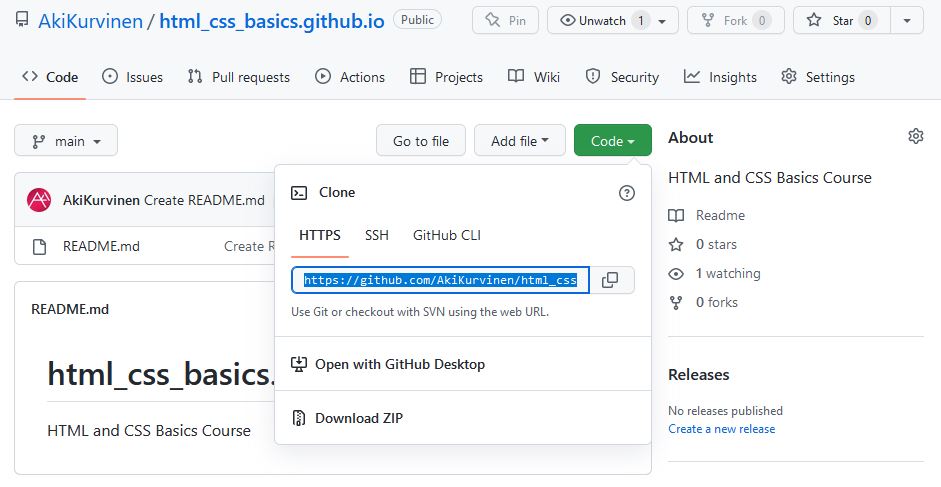Click the star icon beside 0 stars
941x487 pixels.
676,244
